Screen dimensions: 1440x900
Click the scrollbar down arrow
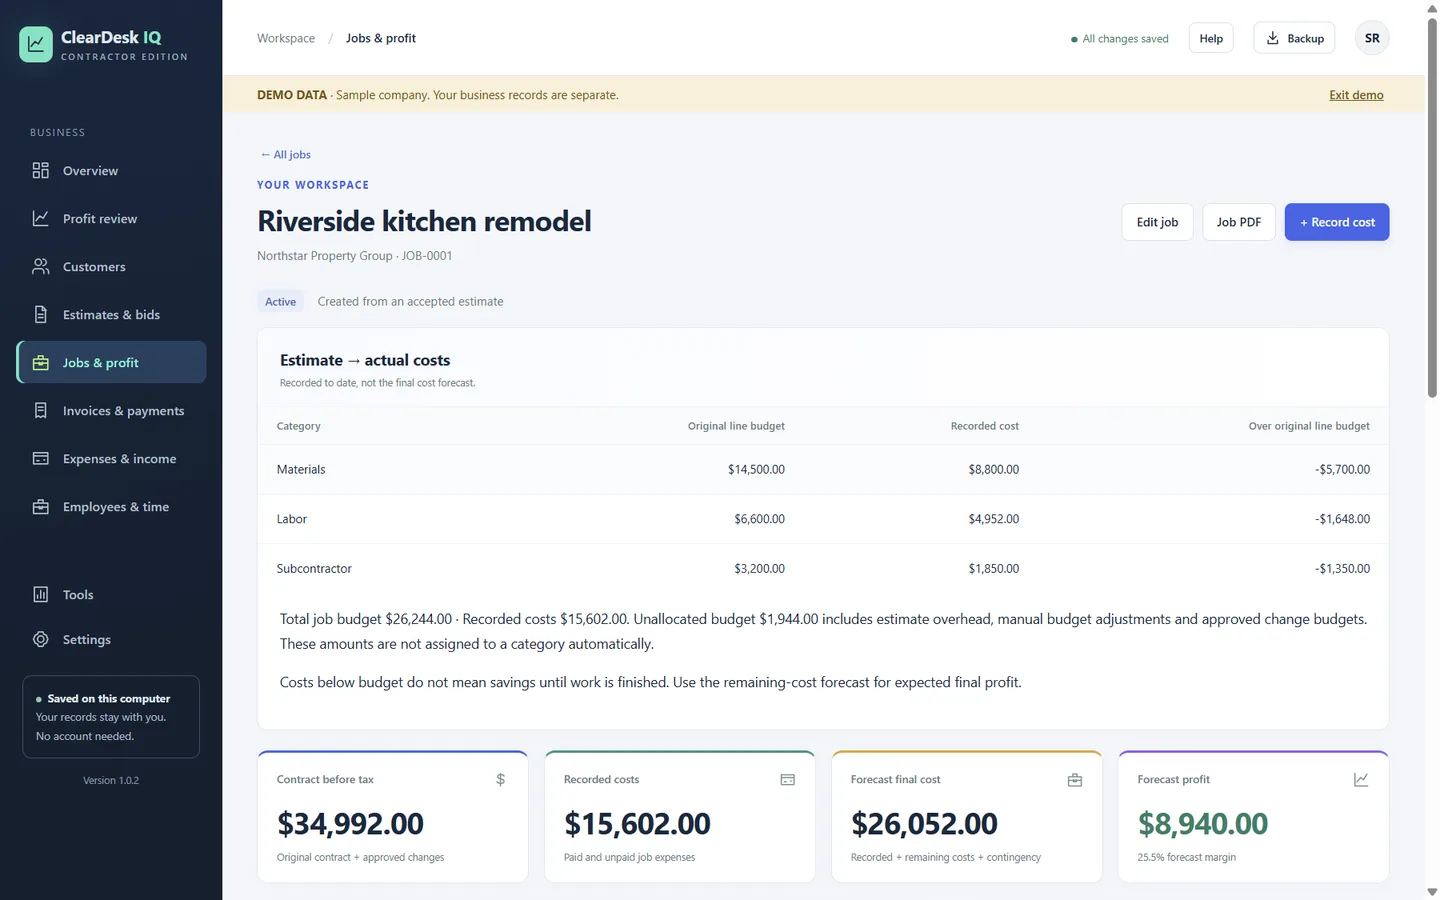pos(1432,891)
